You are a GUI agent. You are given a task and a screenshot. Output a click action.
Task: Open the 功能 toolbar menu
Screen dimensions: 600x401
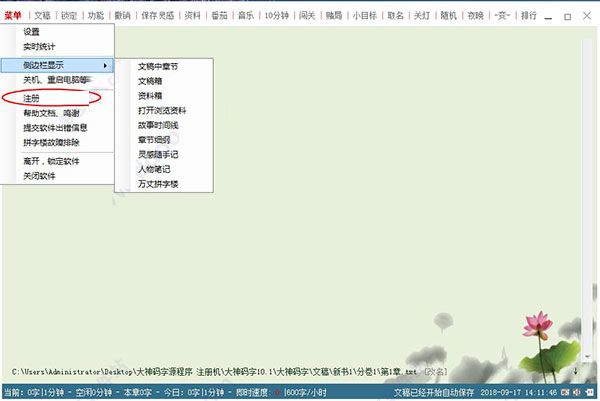click(x=96, y=16)
